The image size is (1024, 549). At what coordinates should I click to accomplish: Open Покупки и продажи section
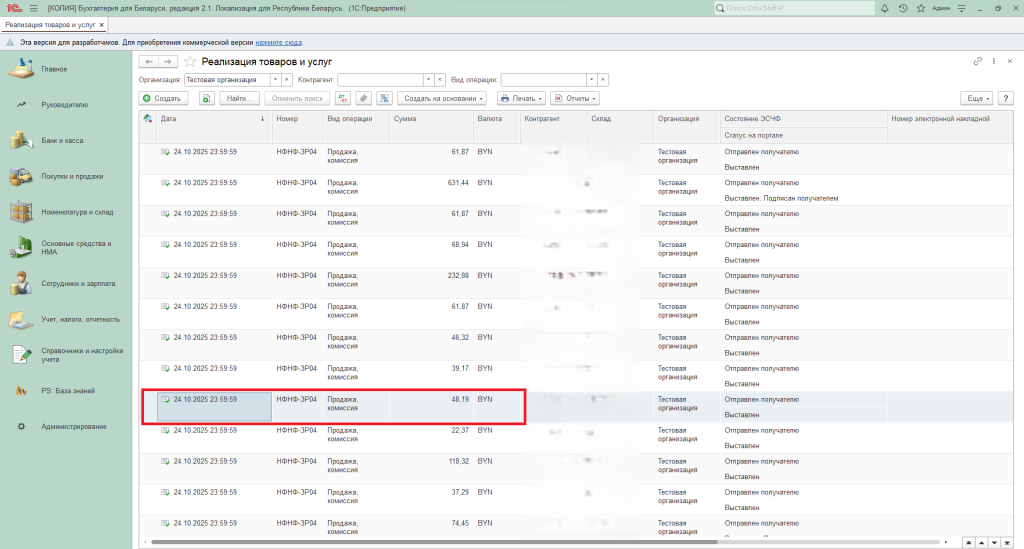71,176
